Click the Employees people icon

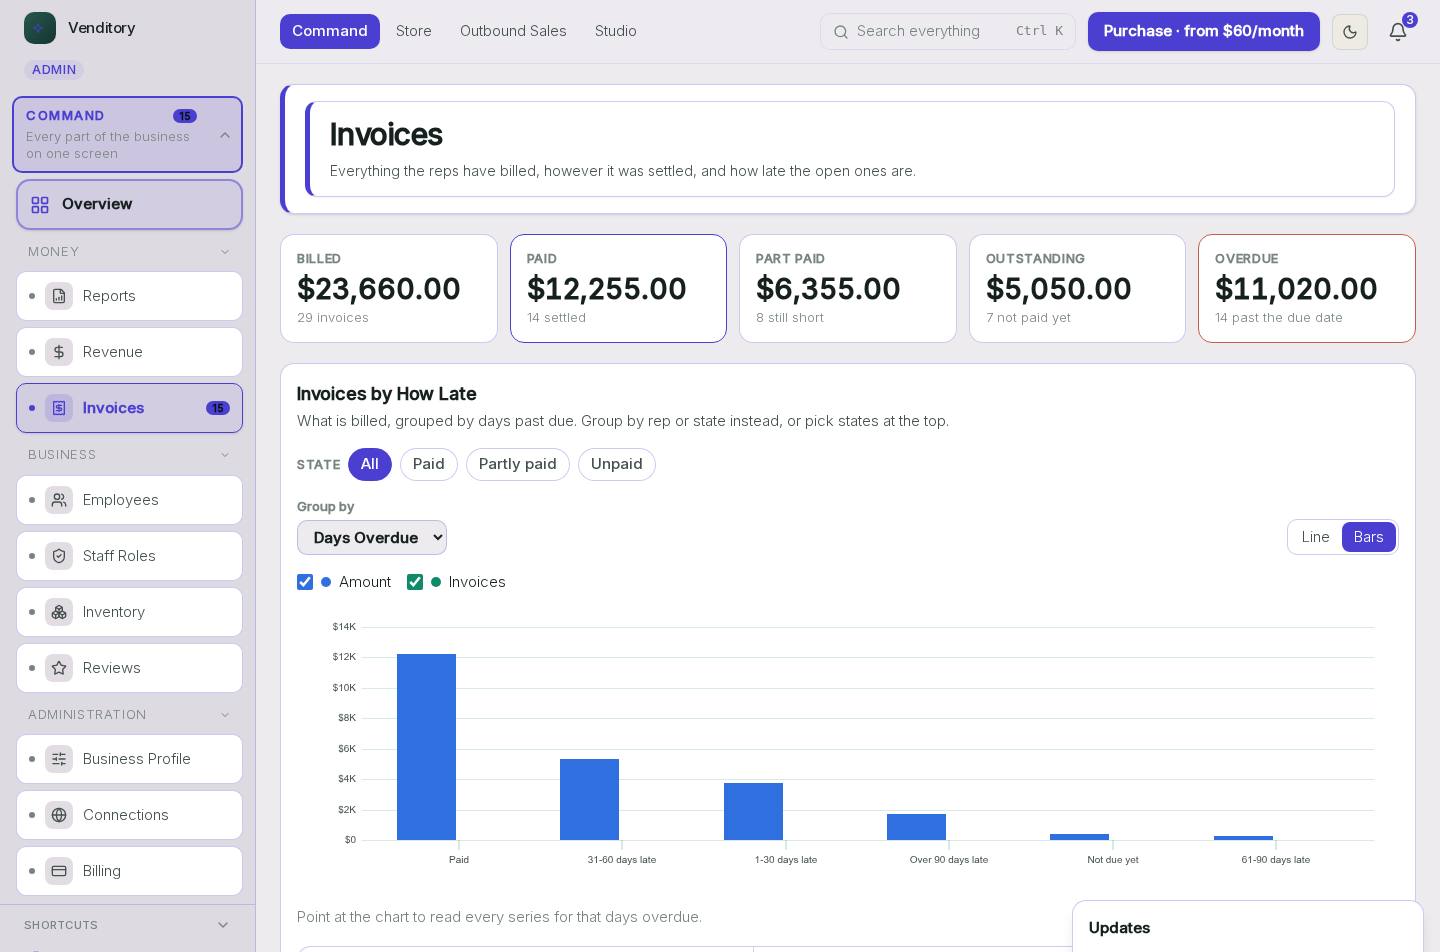pyautogui.click(x=59, y=500)
